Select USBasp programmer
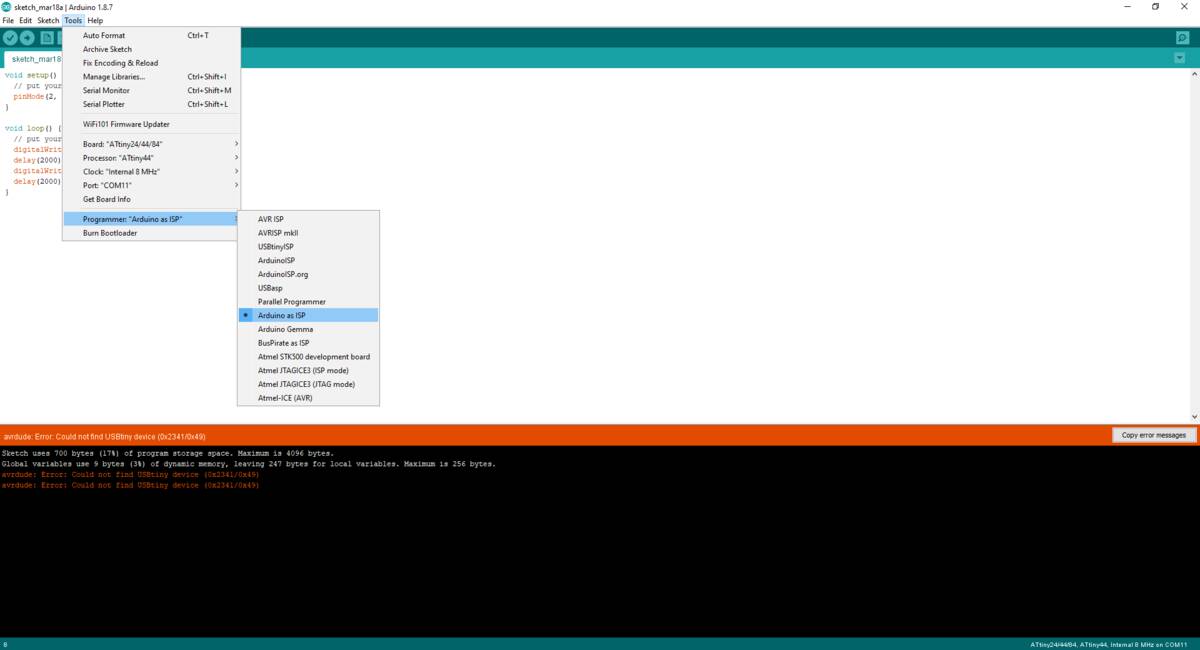 click(308, 288)
